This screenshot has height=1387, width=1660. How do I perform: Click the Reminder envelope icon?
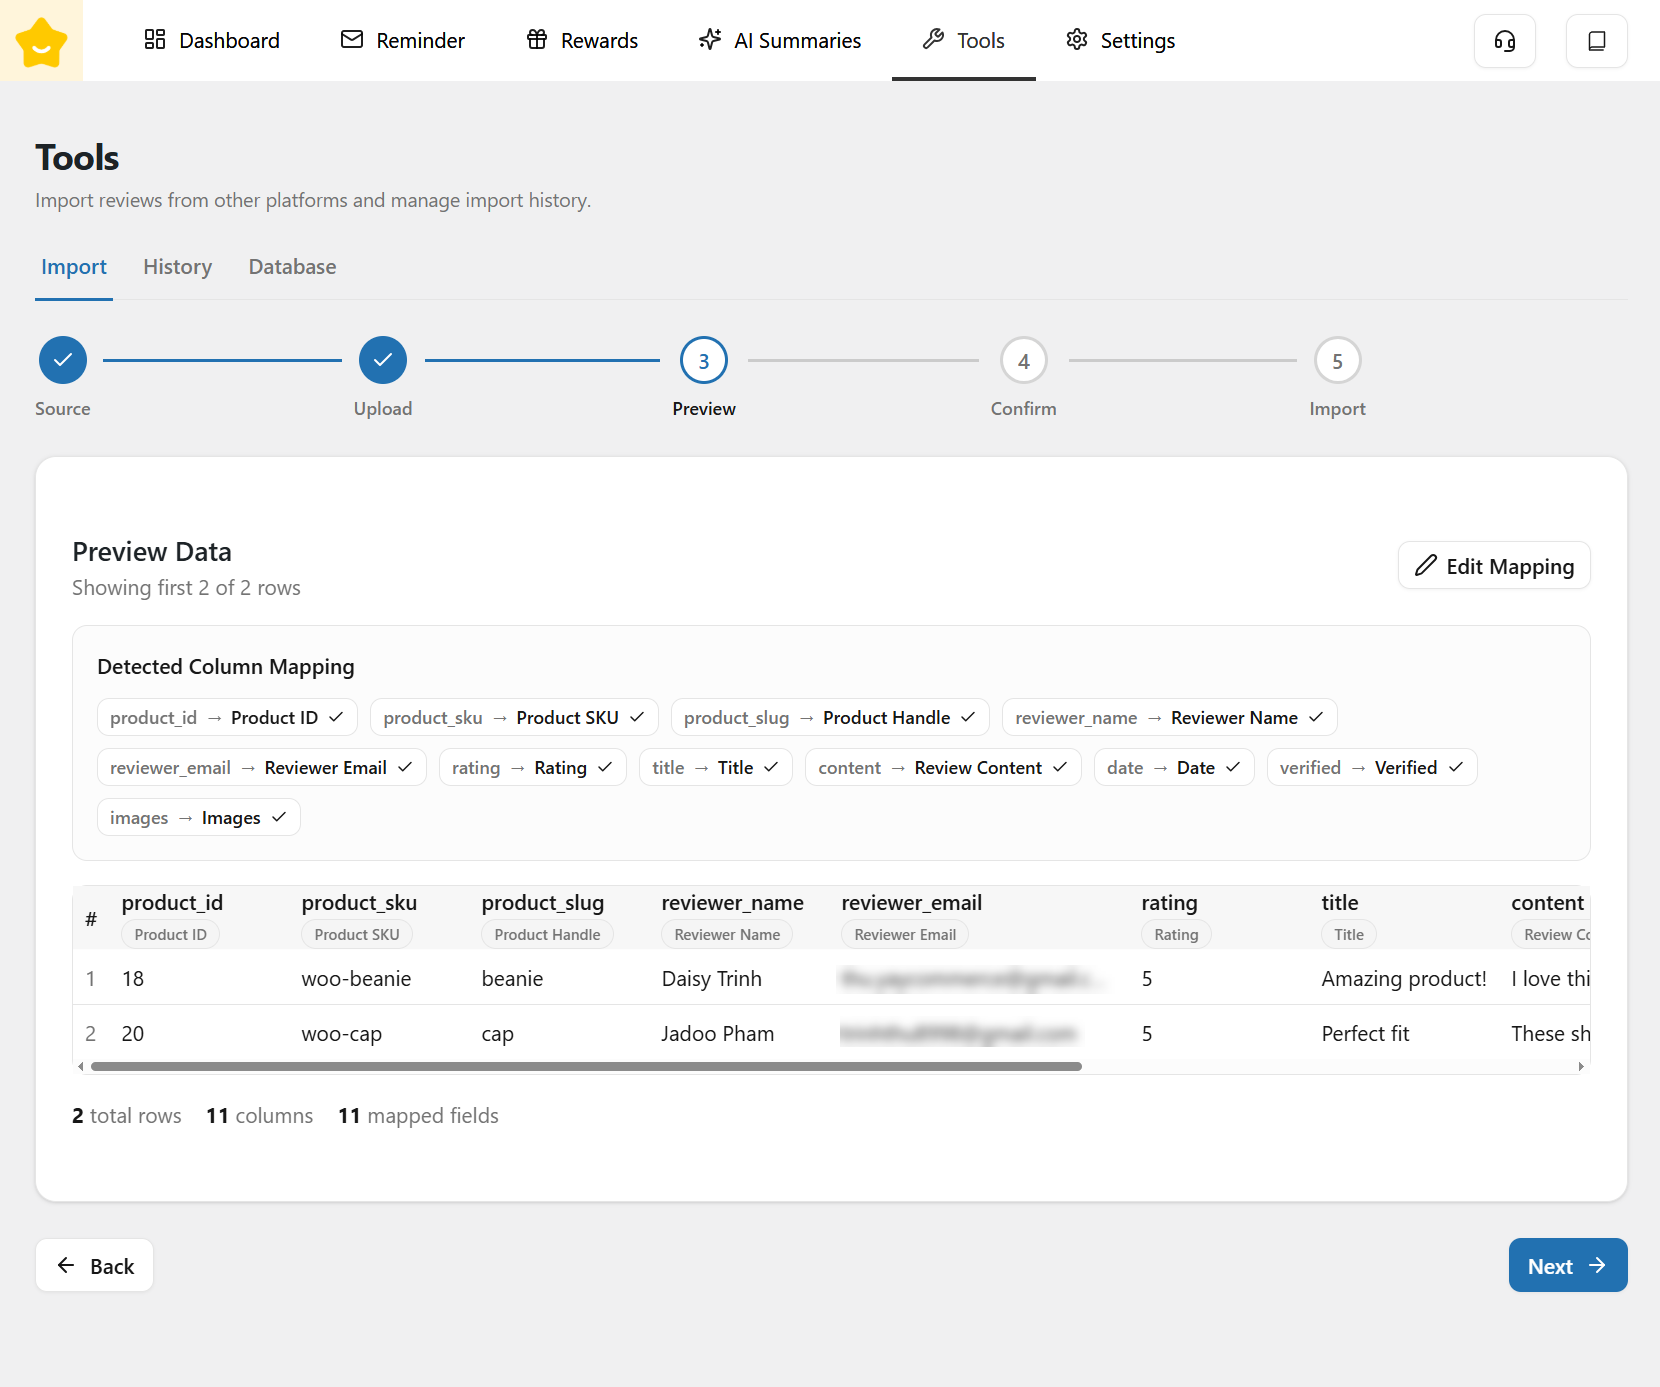pos(352,40)
